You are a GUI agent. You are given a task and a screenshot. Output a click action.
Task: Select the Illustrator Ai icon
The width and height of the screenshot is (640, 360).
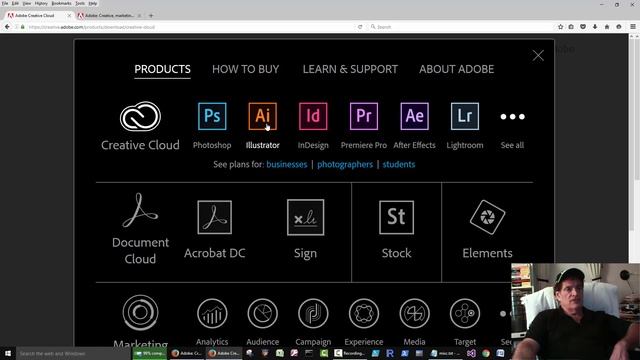click(262, 116)
